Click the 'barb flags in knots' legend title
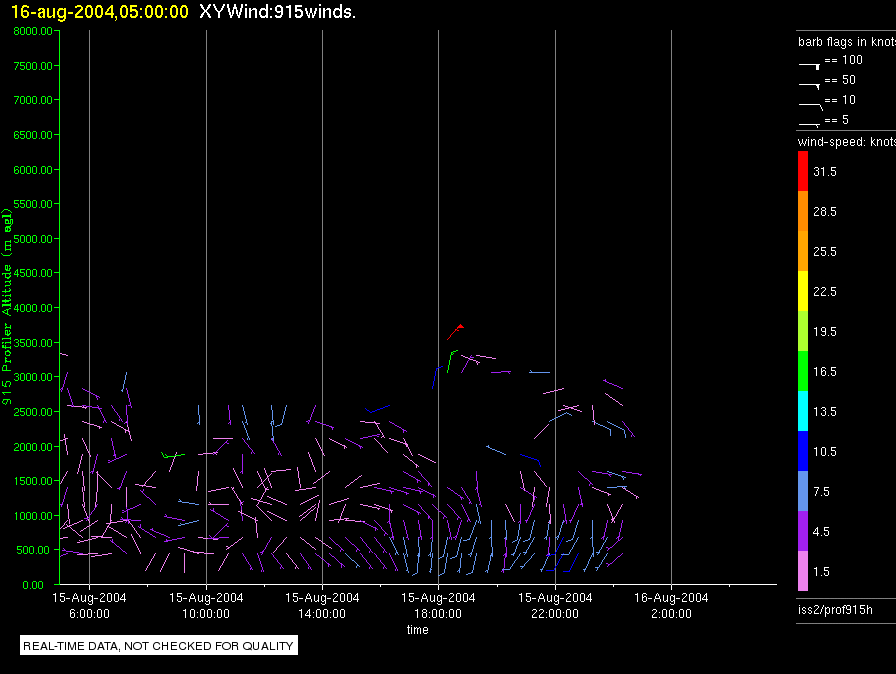The width and height of the screenshot is (896, 674). [846, 42]
